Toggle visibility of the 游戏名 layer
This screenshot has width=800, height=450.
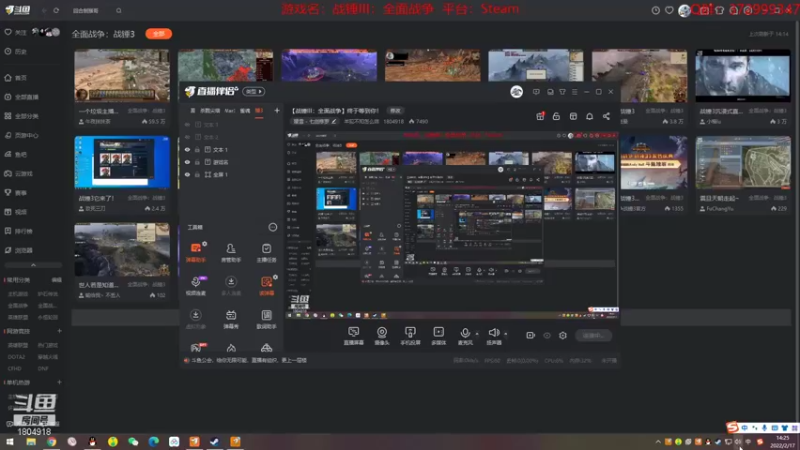tap(187, 162)
